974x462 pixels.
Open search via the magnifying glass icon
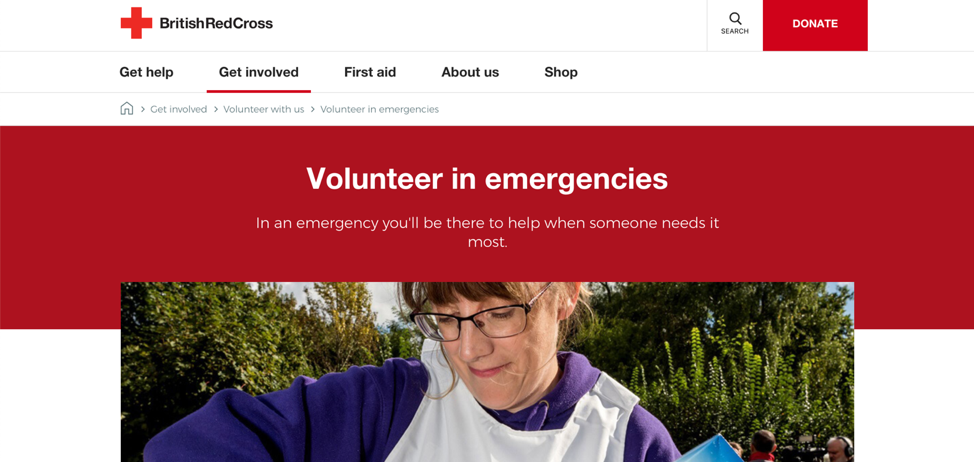click(x=735, y=18)
